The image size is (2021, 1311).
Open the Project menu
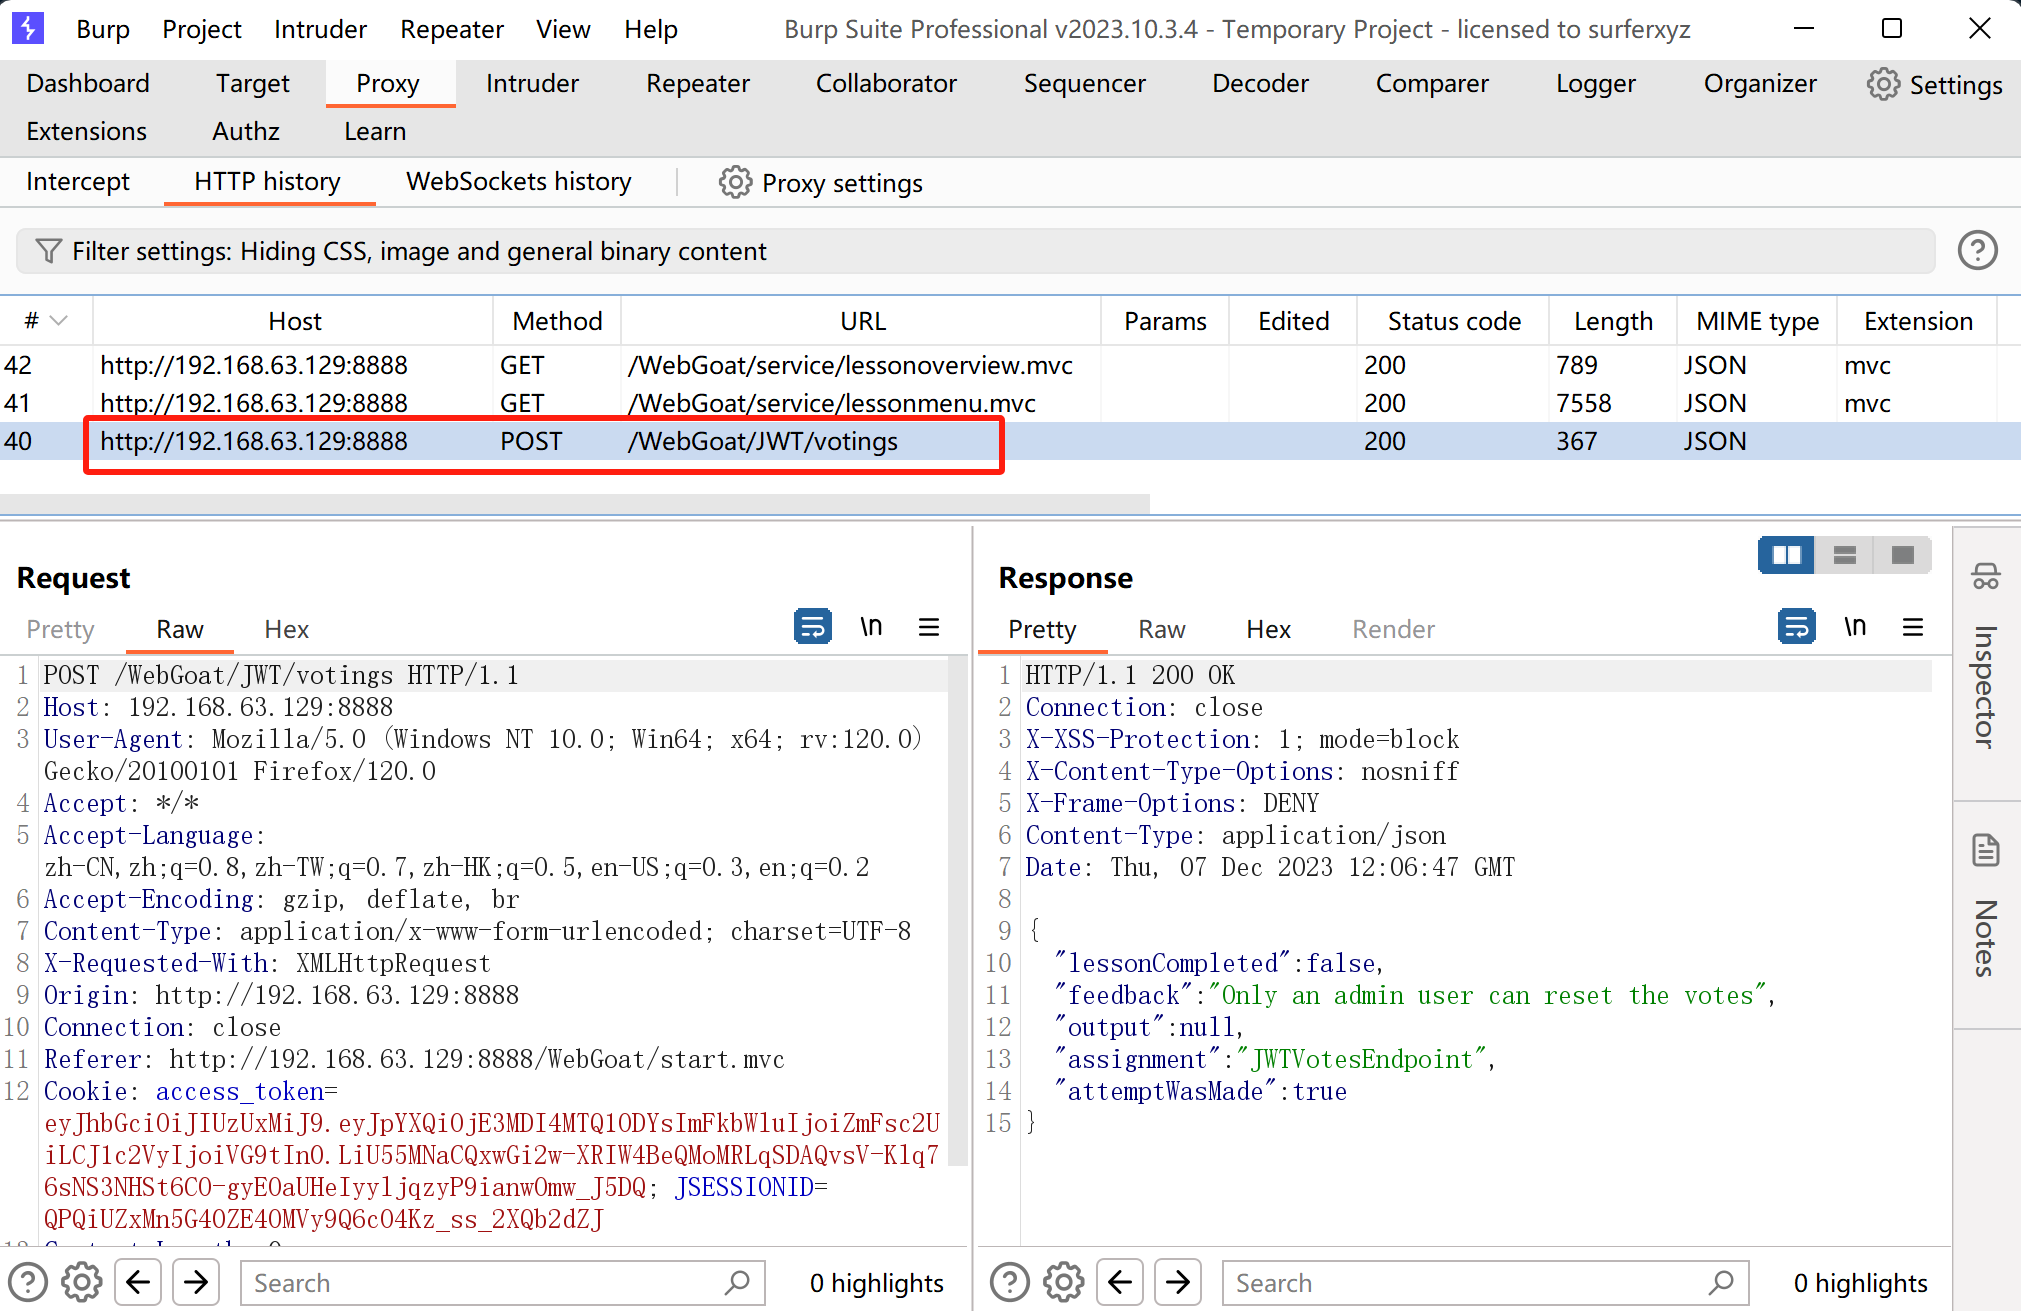tap(202, 30)
